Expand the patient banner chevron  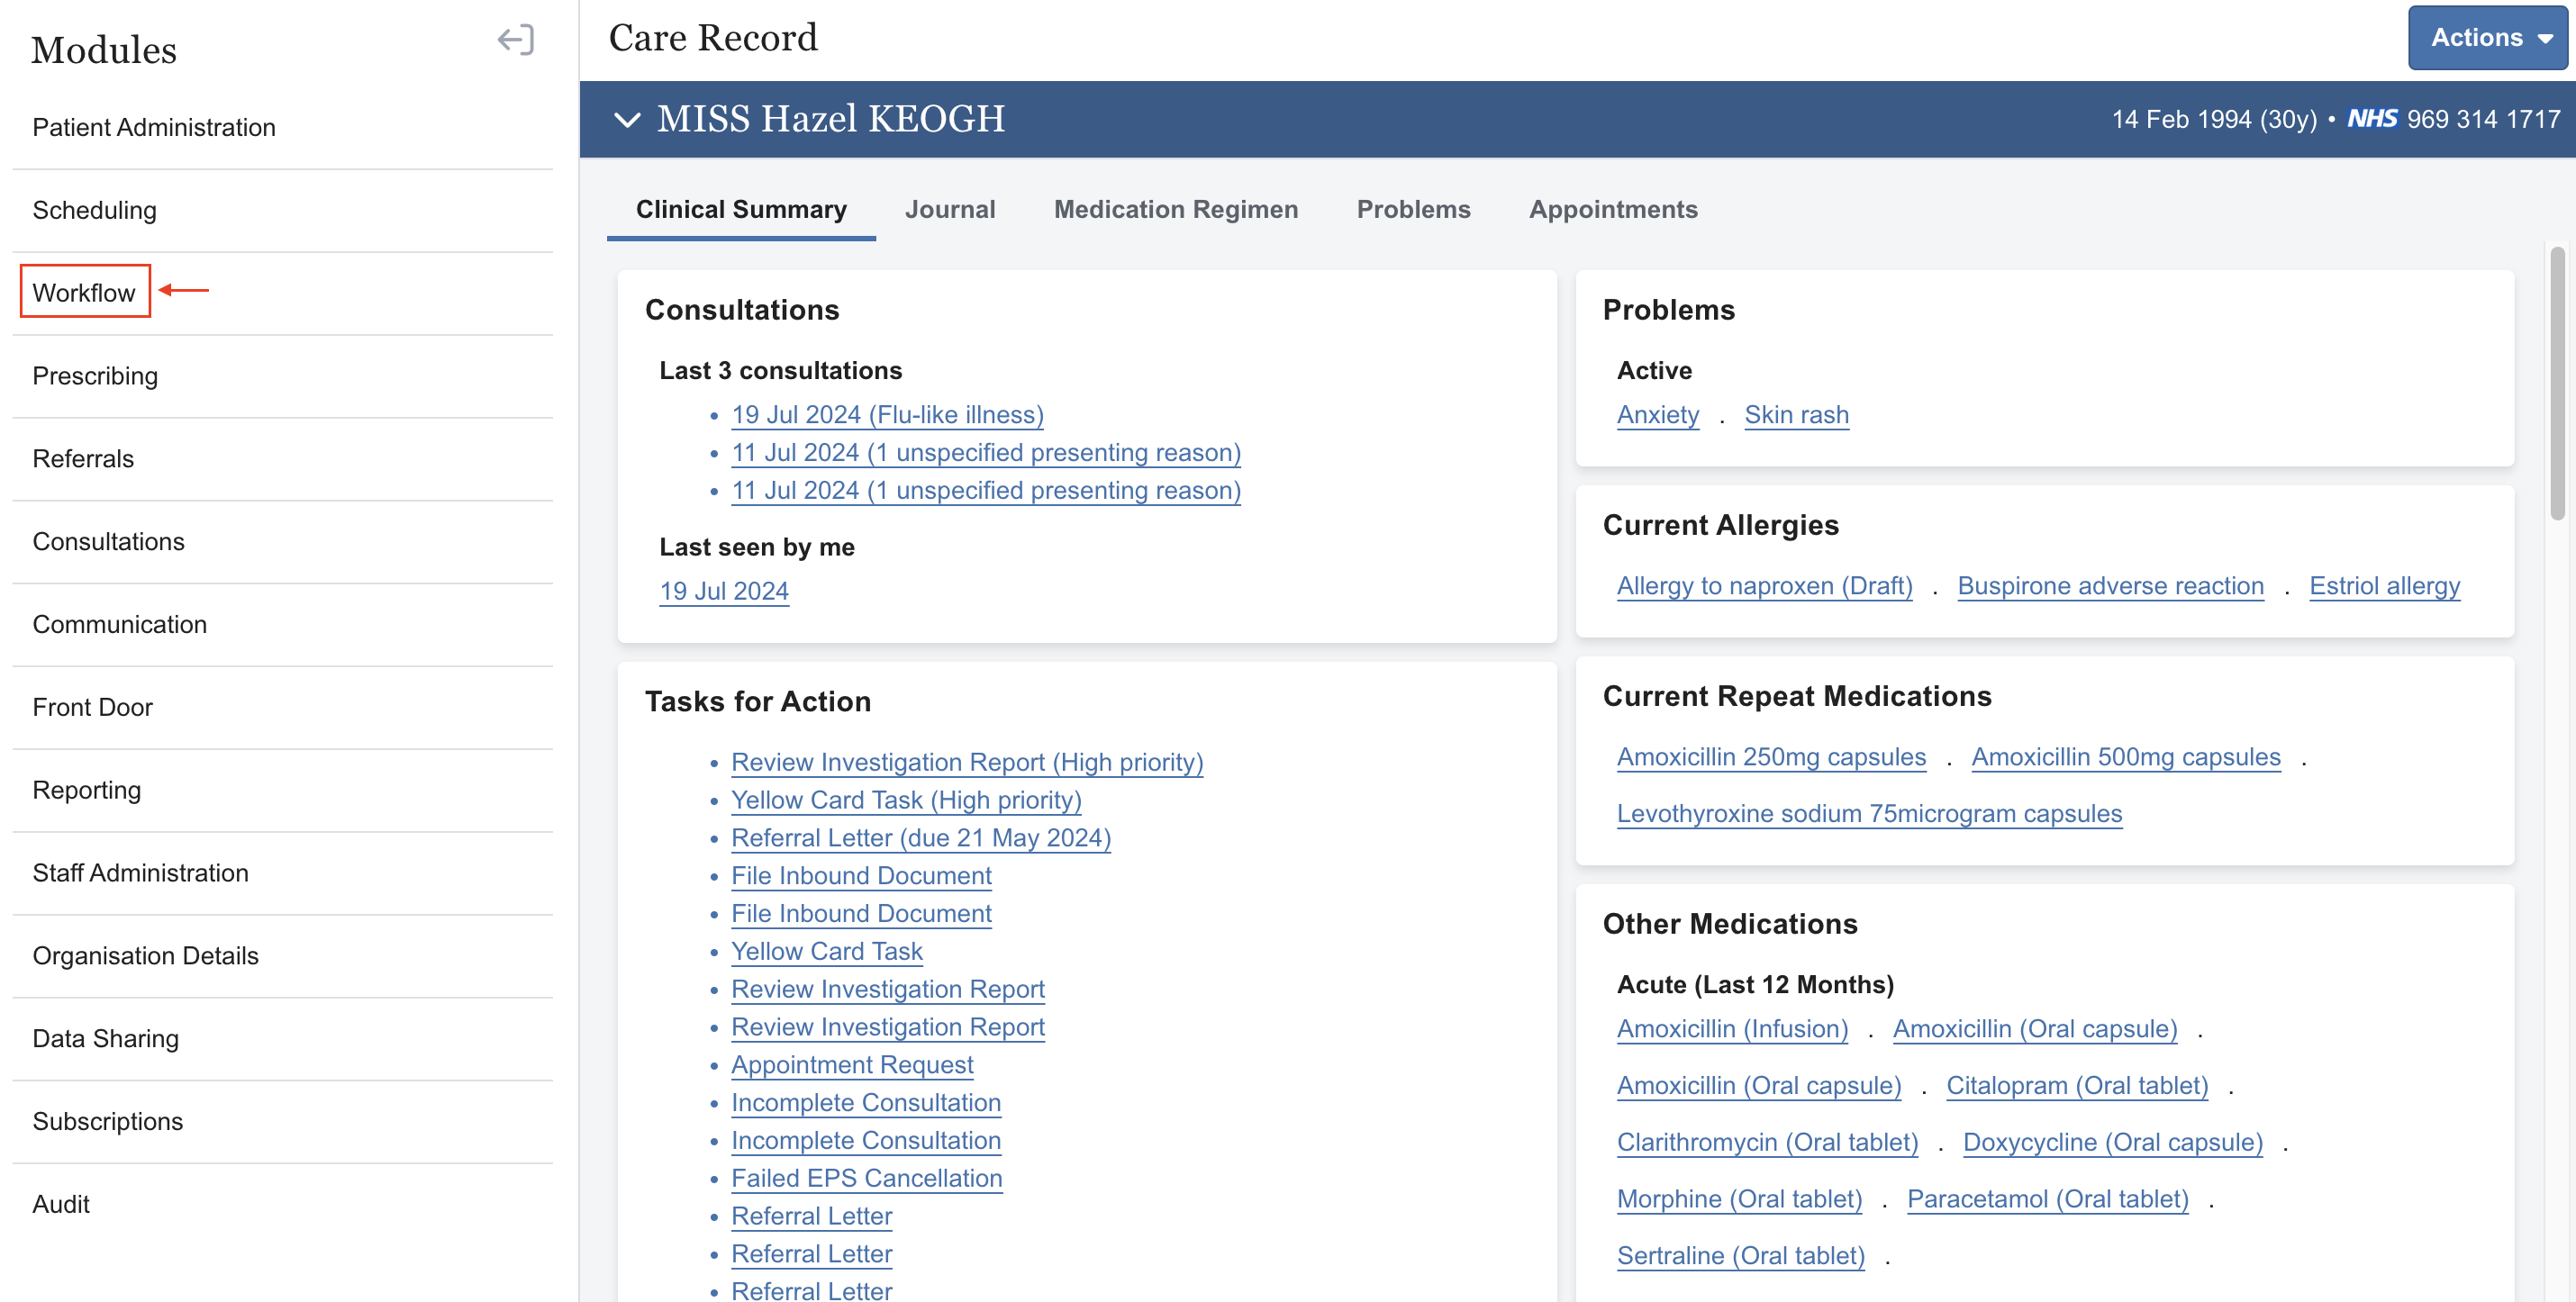[627, 120]
